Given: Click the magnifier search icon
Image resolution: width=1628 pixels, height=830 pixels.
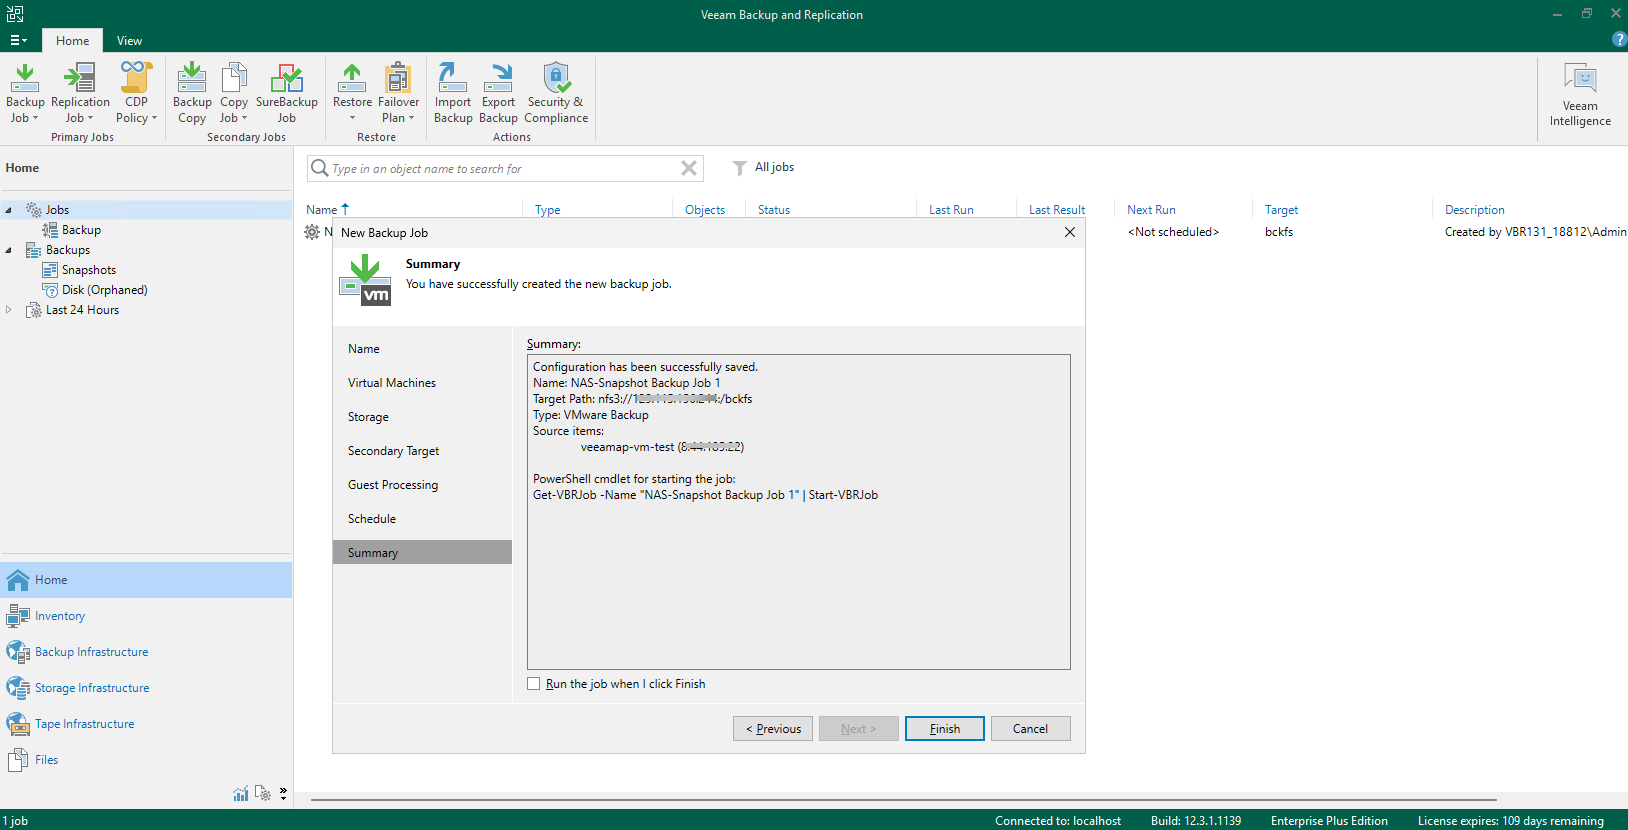Looking at the screenshot, I should [x=319, y=168].
